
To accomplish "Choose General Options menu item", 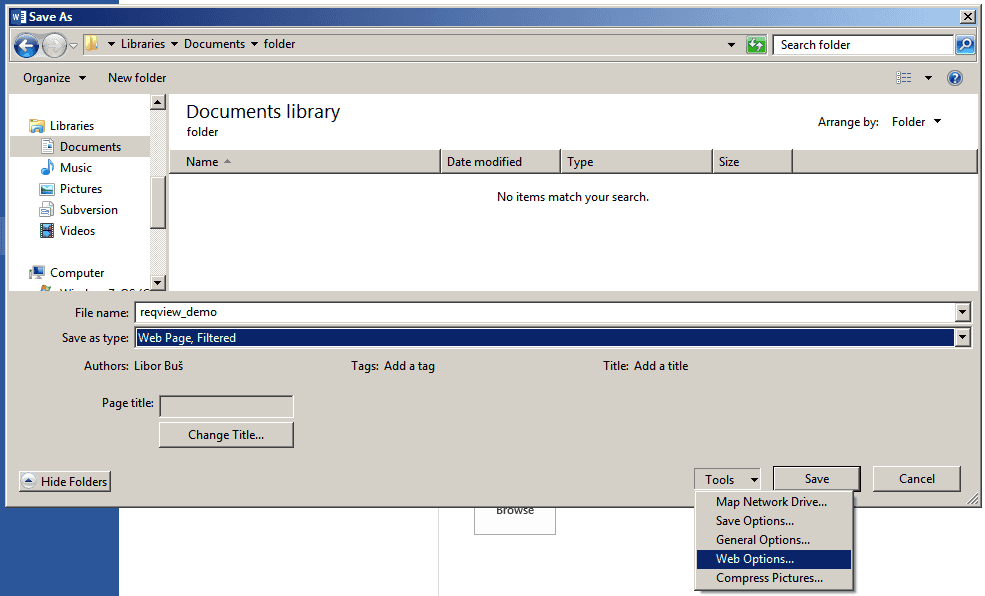I will (774, 539).
